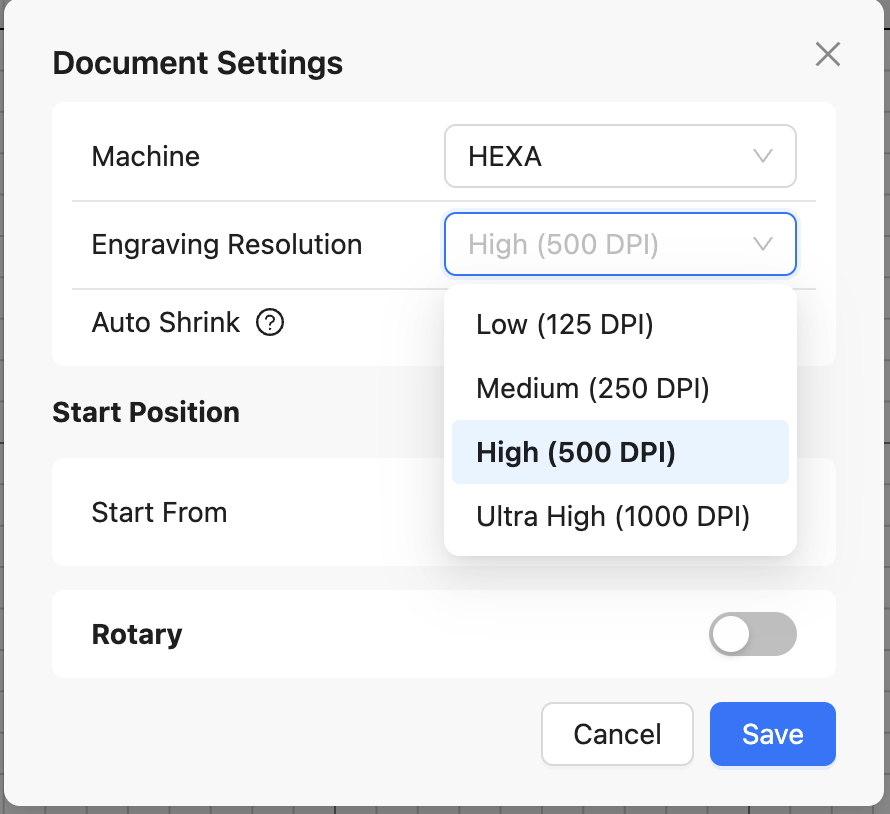
Task: Click the Machine label text
Action: pyautogui.click(x=146, y=156)
